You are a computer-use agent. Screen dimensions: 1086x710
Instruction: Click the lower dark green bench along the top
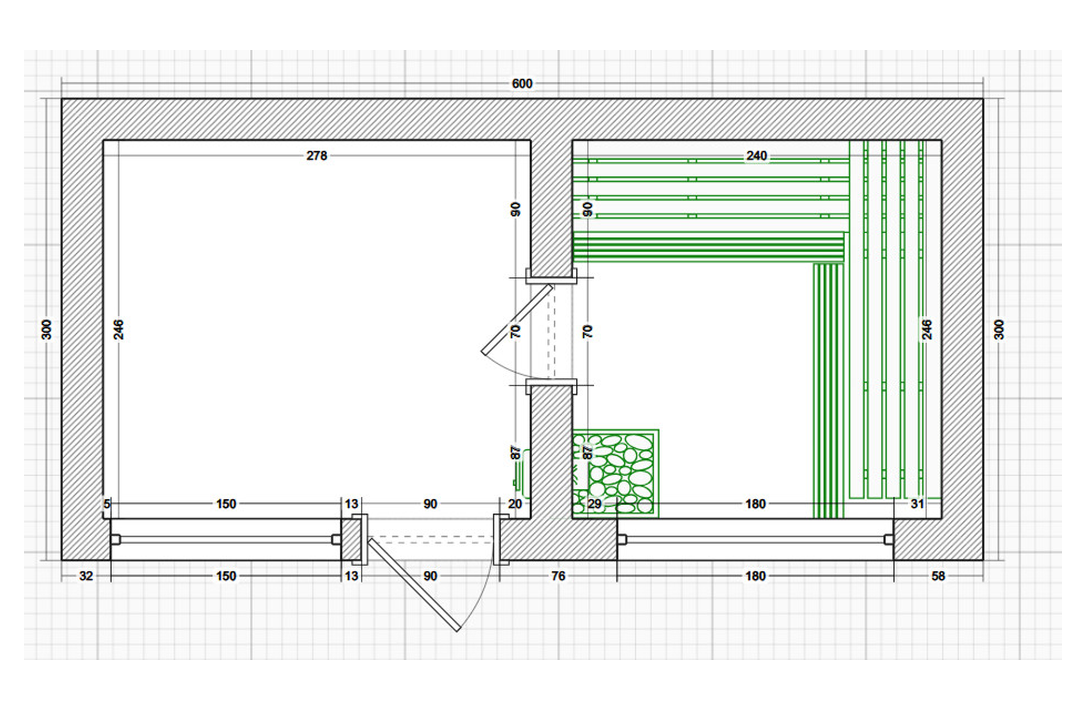coord(709,248)
